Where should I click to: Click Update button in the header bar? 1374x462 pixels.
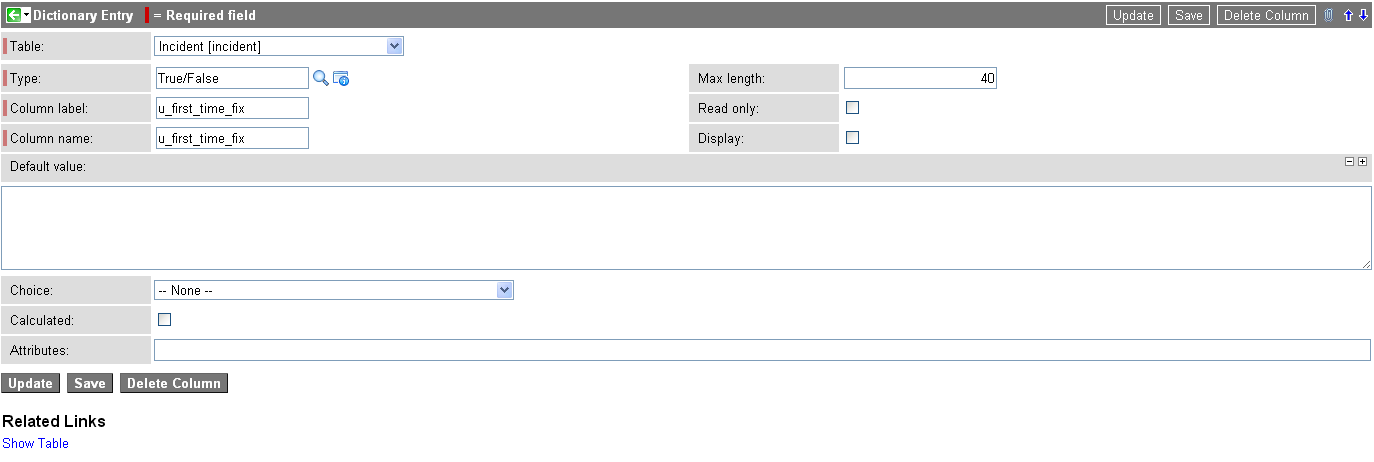coord(1134,15)
